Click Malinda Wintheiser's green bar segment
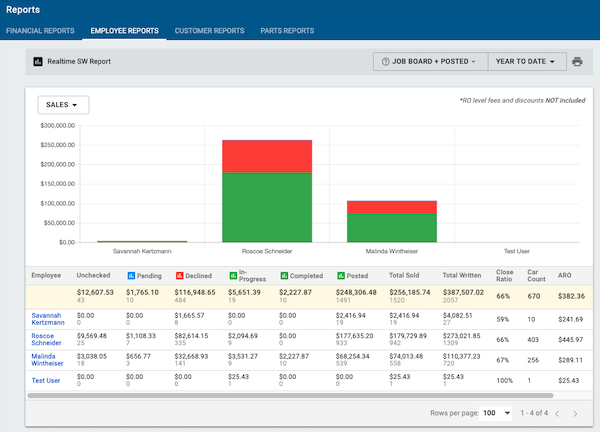 (392, 228)
